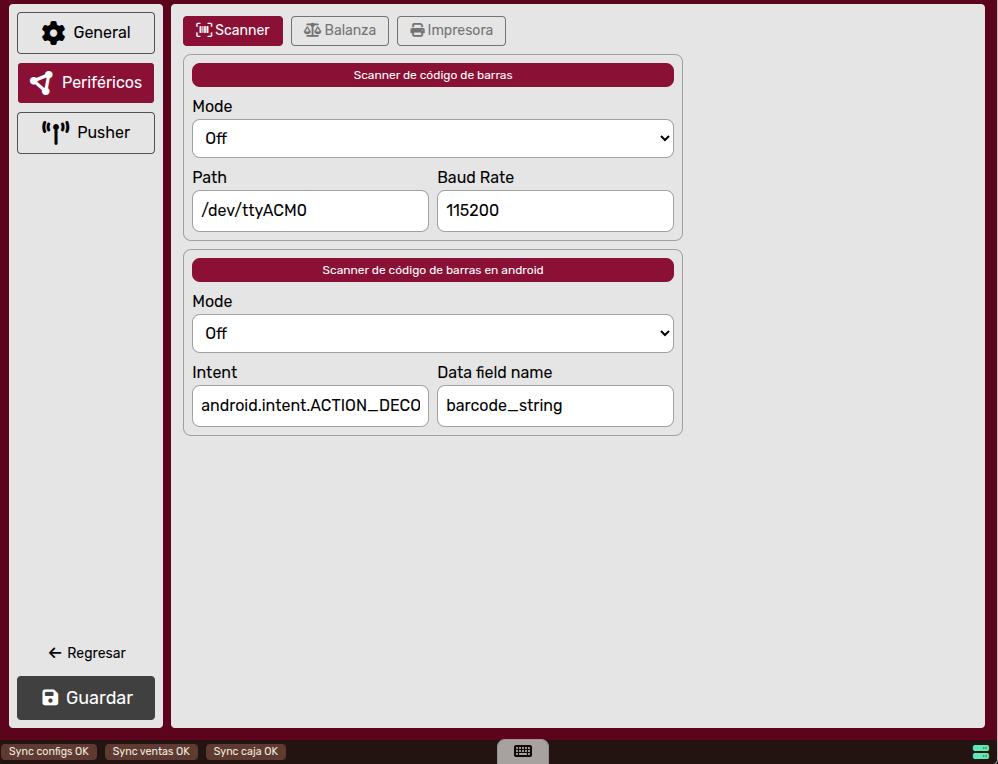Click the green server status icon
998x764 pixels.
(x=980, y=751)
